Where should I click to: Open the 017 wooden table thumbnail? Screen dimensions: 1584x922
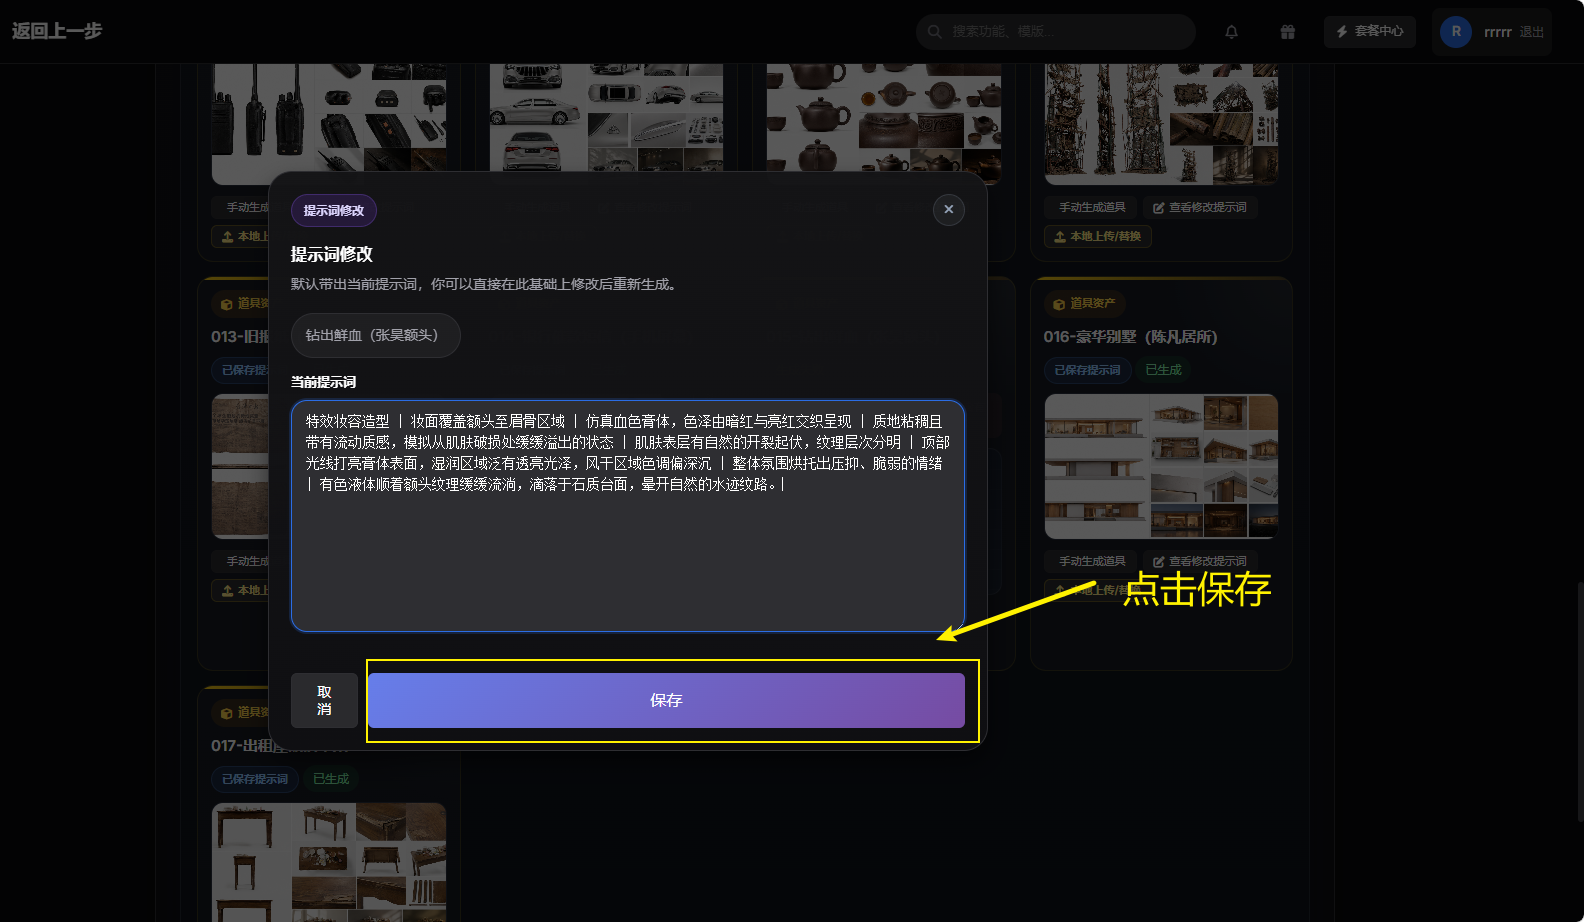click(328, 862)
